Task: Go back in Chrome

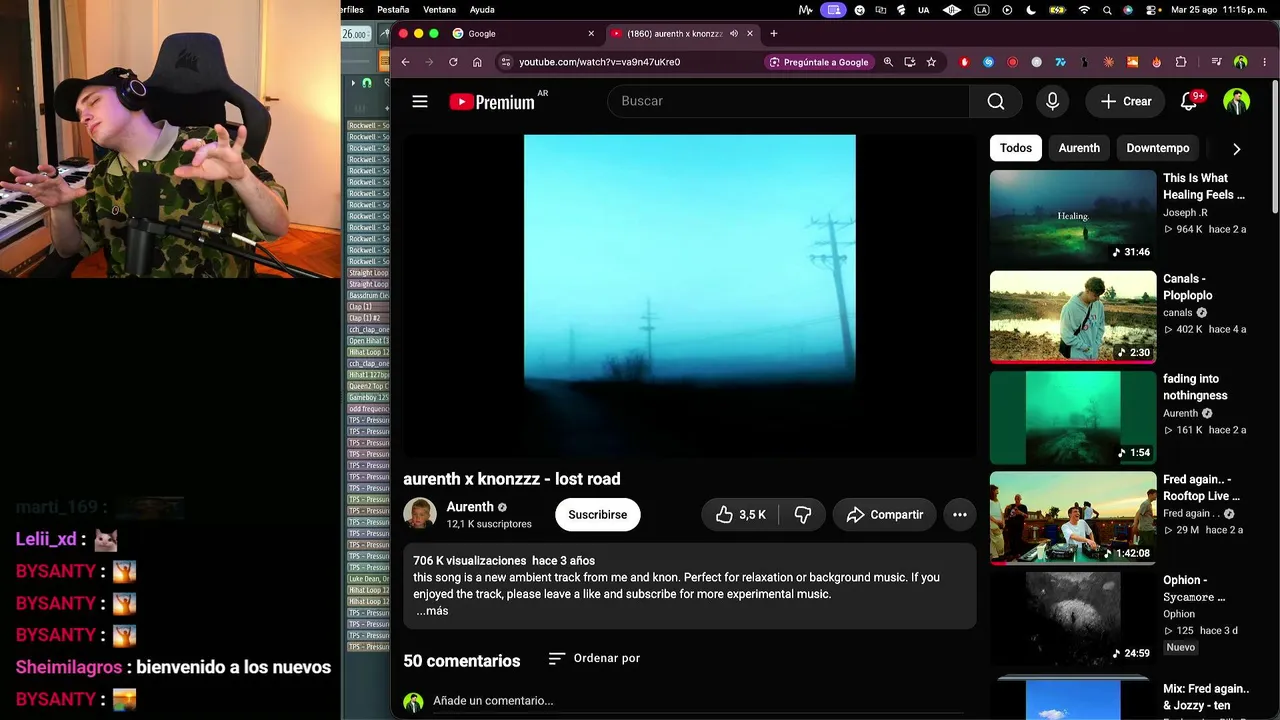Action: coord(405,62)
